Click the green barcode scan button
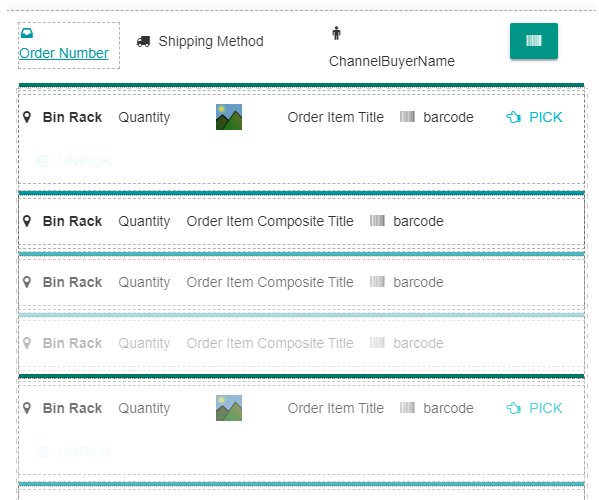 [533, 41]
